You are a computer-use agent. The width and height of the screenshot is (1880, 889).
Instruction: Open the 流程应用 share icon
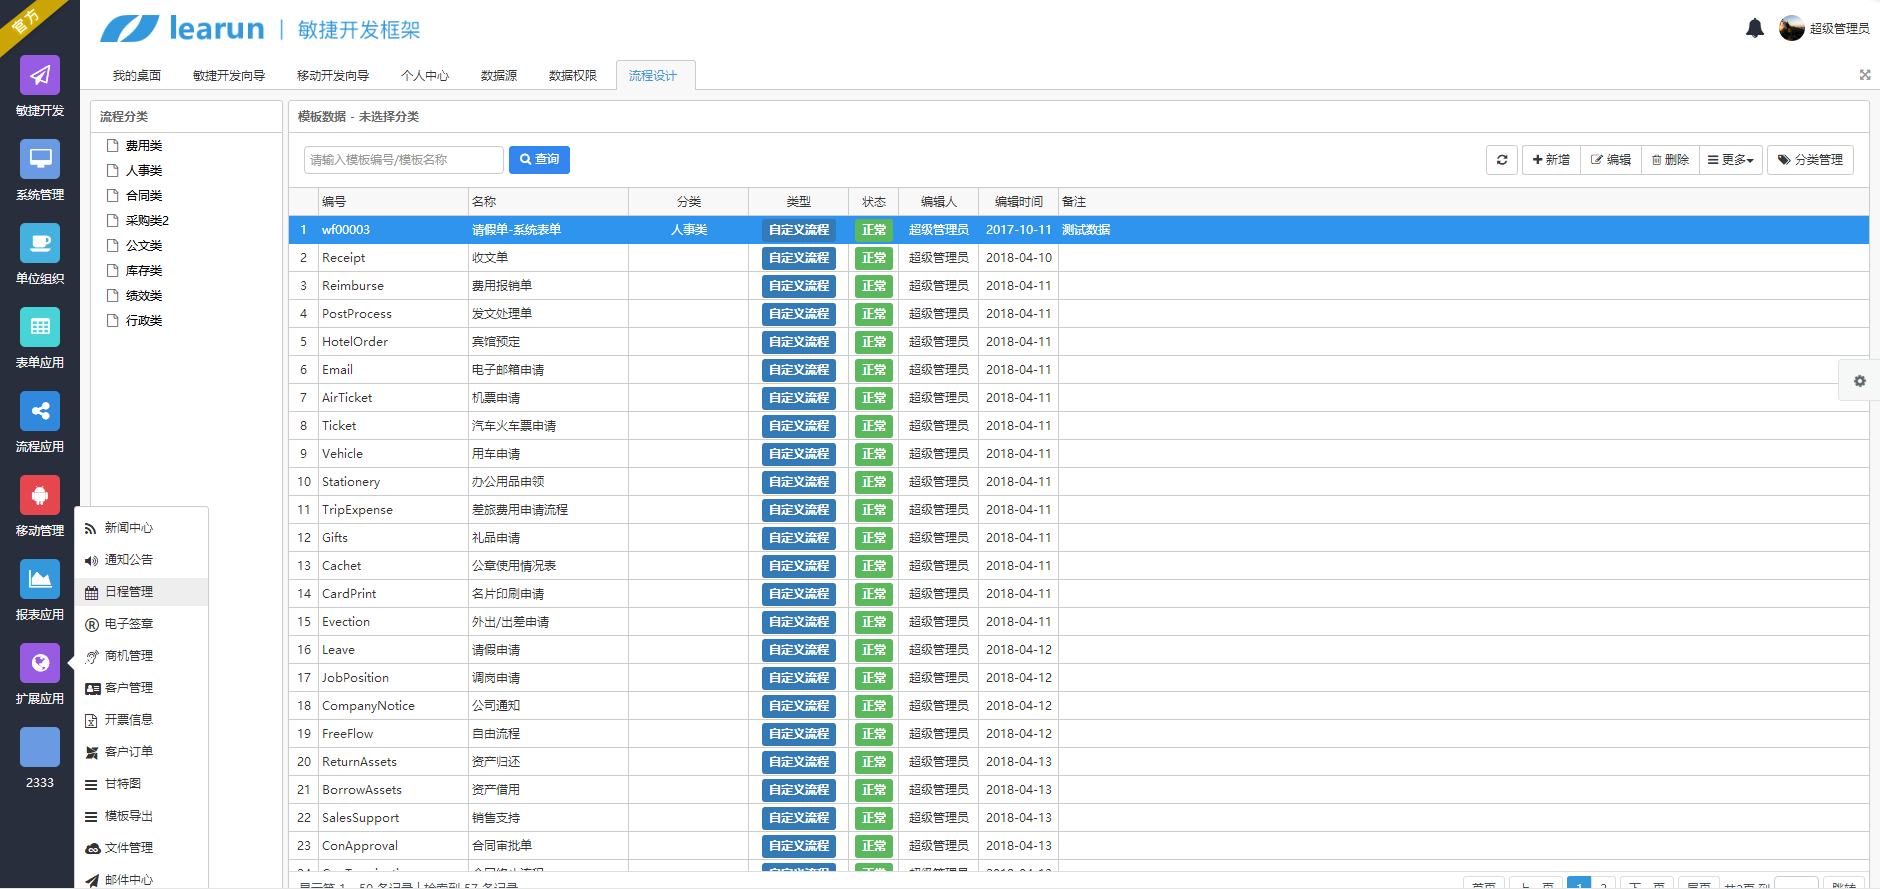[x=40, y=411]
